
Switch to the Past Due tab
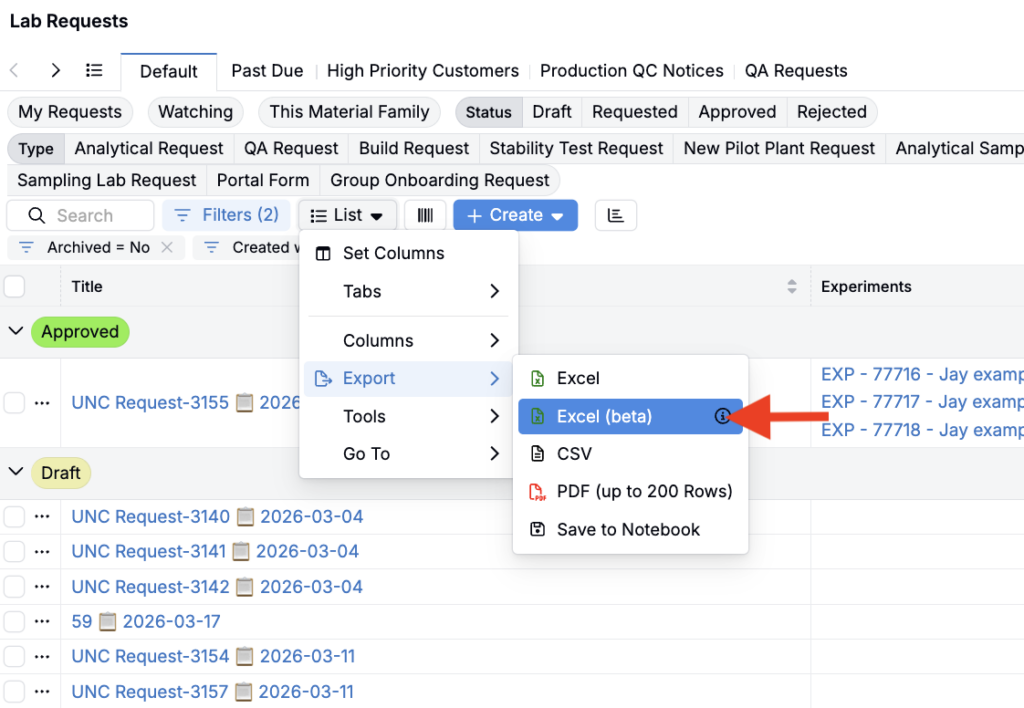[x=267, y=71]
